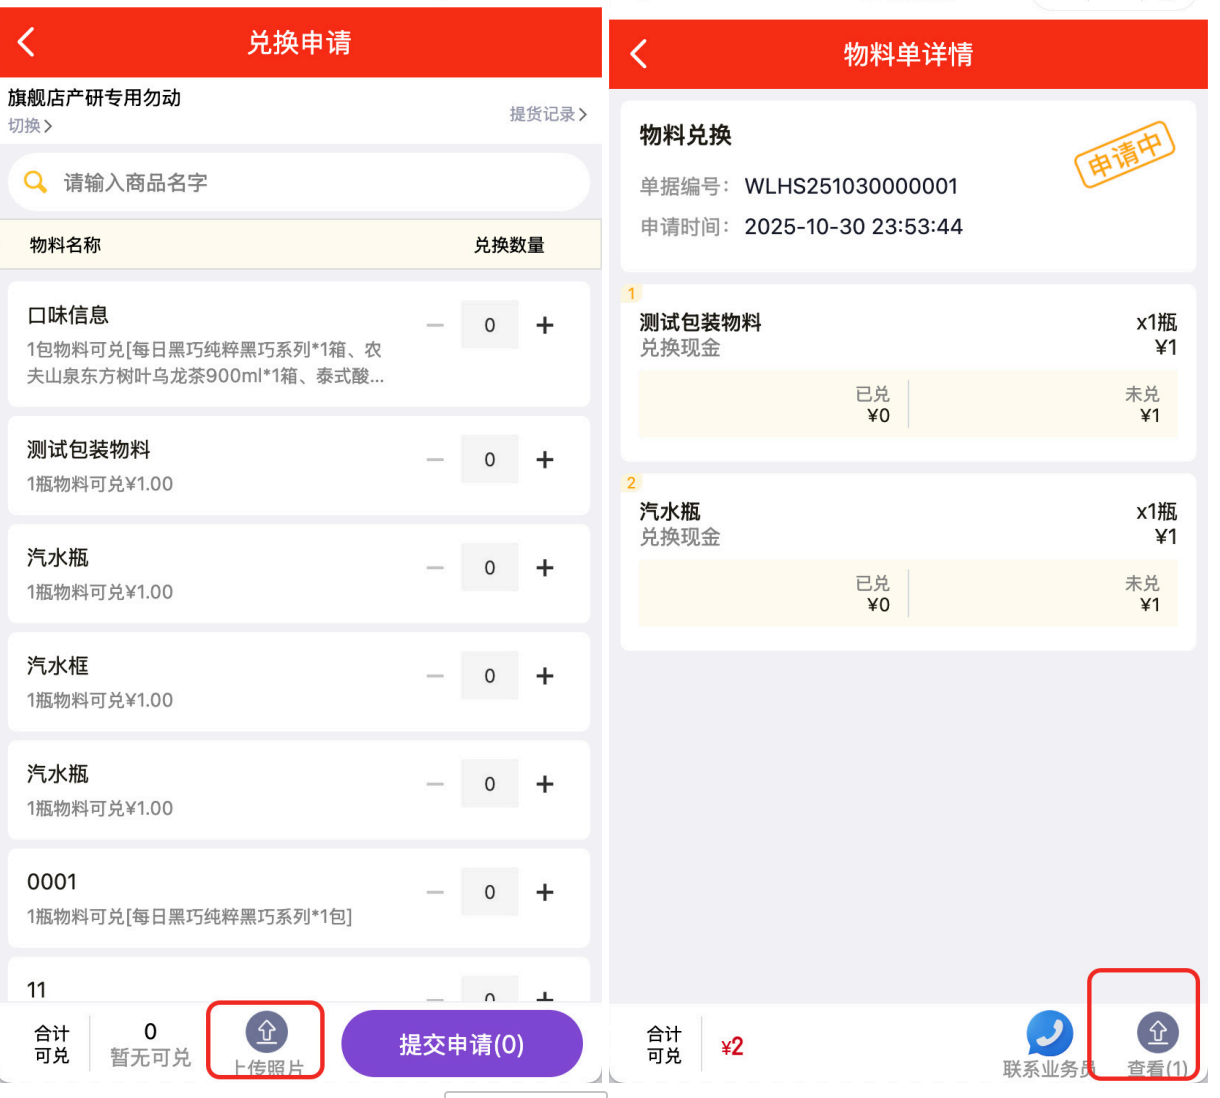This screenshot has width=1220, height=1098.
Task: Tap the 上传照片 upload icon
Action: (266, 1031)
